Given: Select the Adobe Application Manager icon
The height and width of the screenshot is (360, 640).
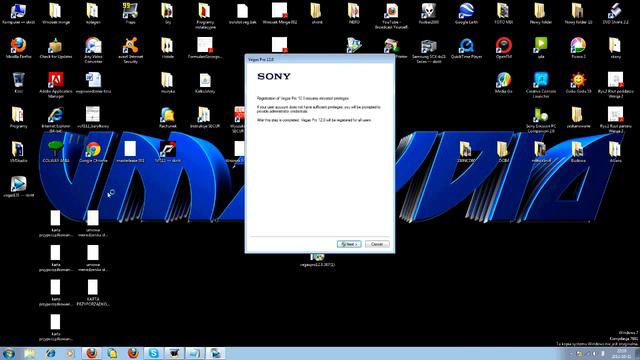Looking at the screenshot, I should [56, 84].
